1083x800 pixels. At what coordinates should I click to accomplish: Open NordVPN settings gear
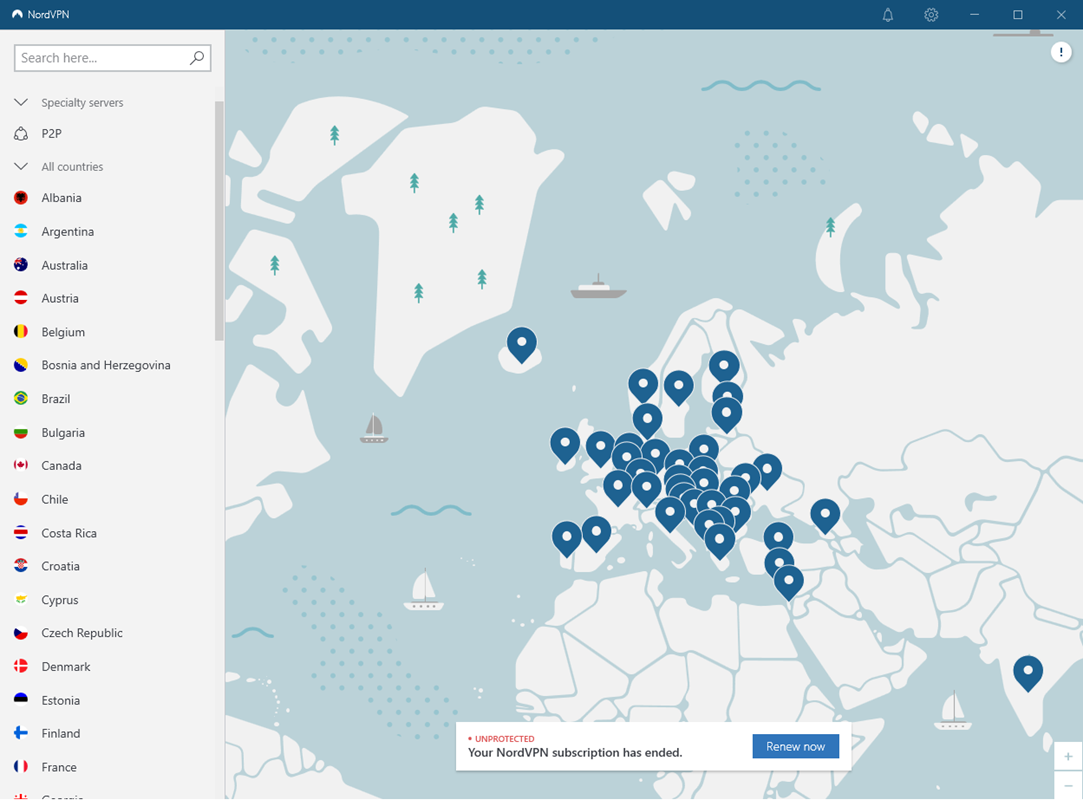coord(931,15)
